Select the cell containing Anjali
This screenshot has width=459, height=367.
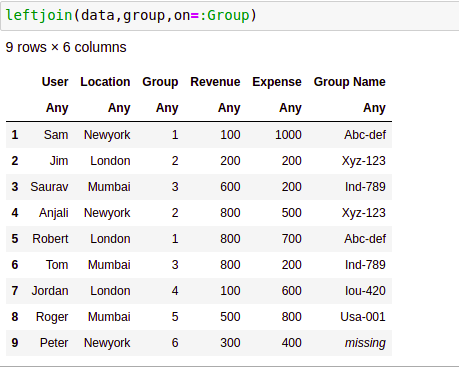(x=54, y=213)
